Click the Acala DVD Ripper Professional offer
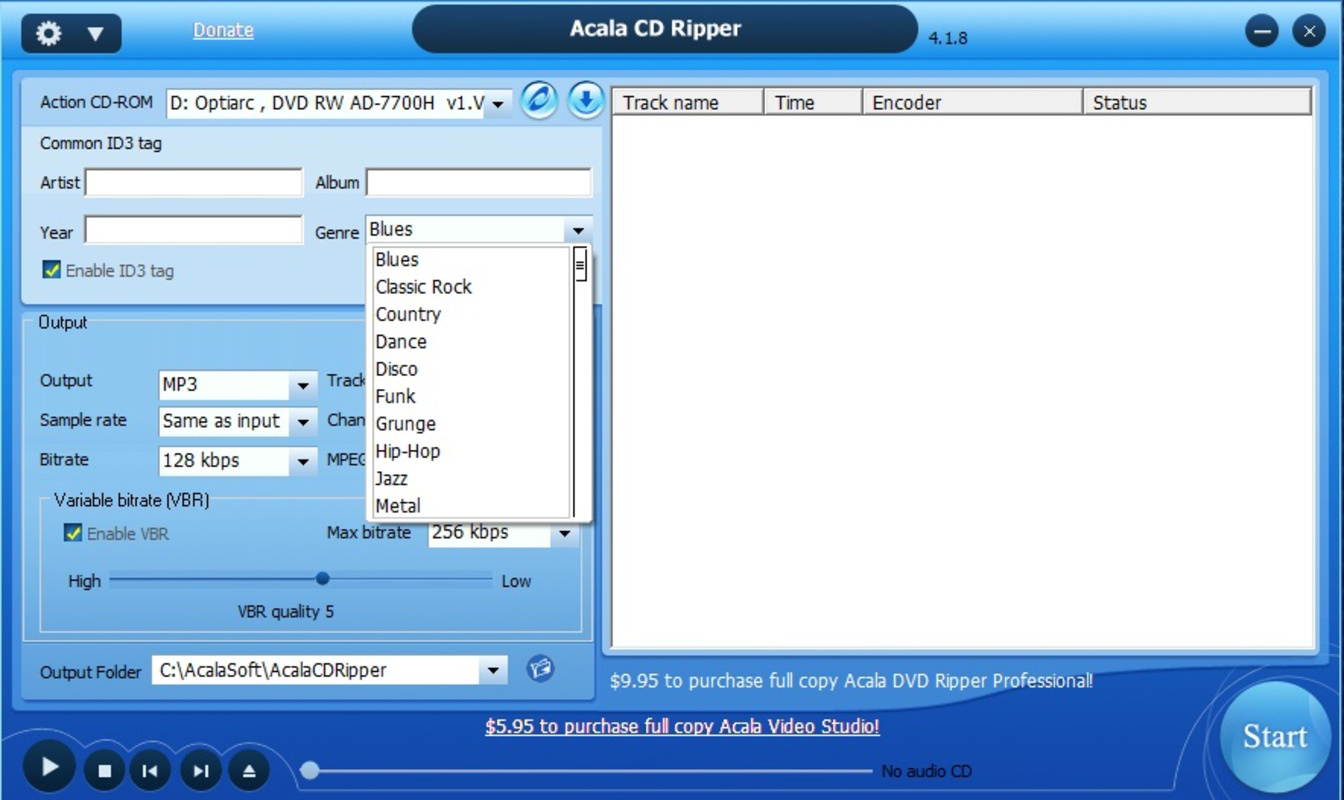 tap(851, 681)
